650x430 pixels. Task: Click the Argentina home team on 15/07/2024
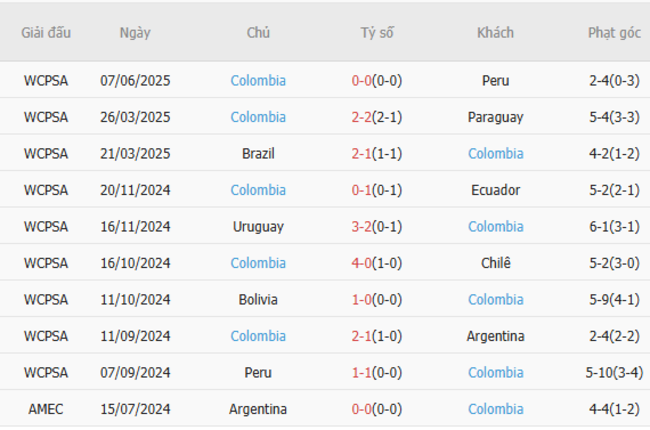(x=258, y=409)
